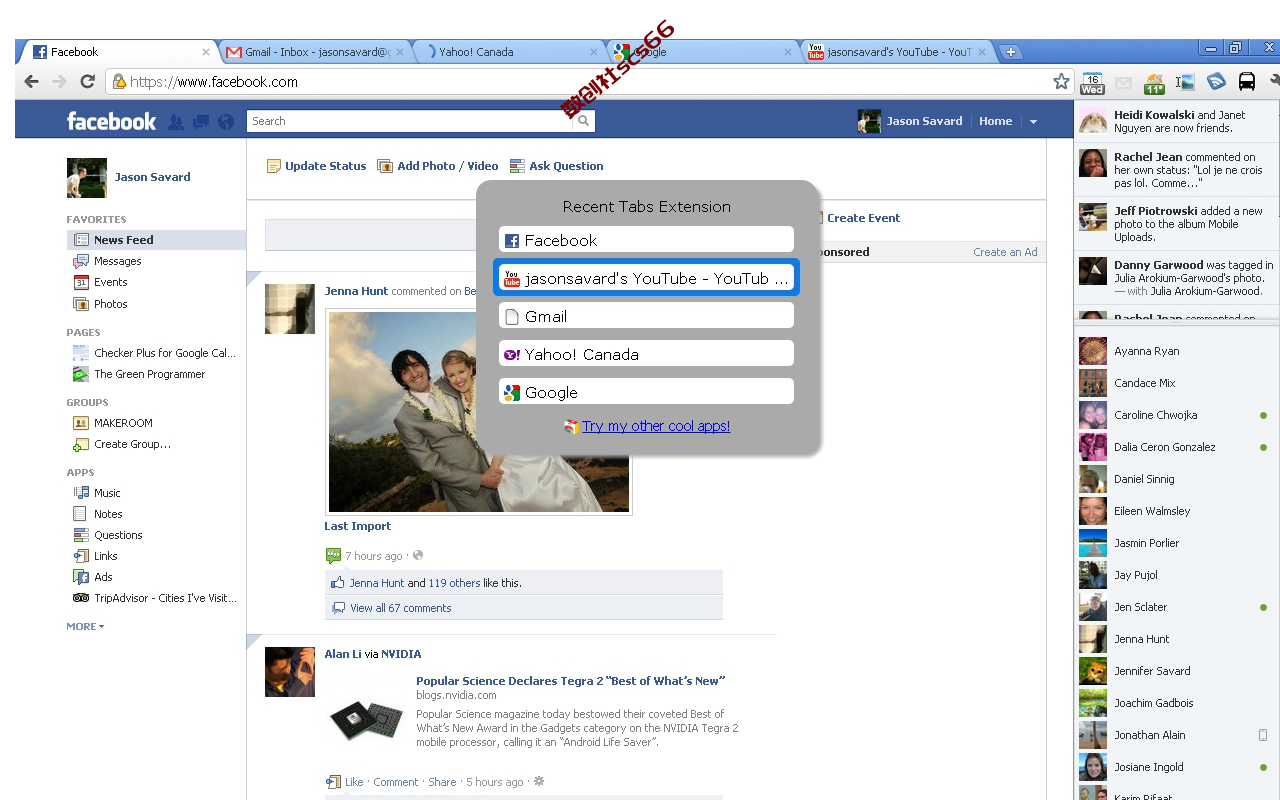Open the account dropdown arrow beside Home

pyautogui.click(x=1033, y=122)
